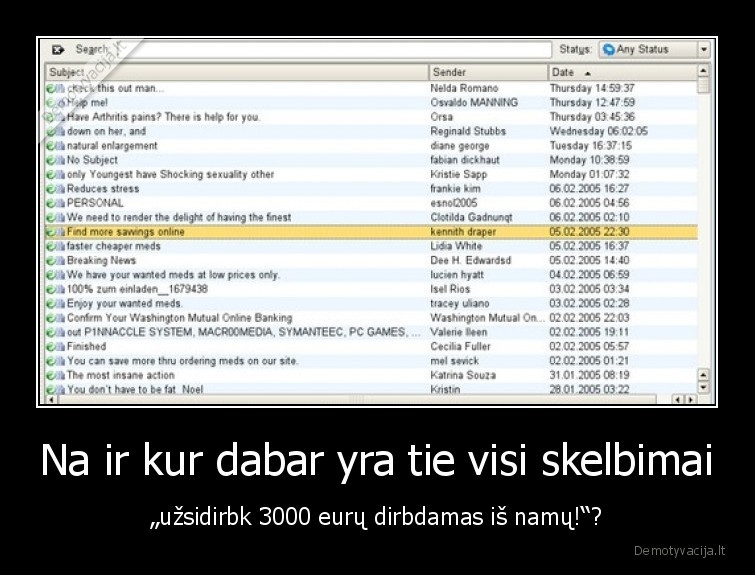755x575 pixels.
Task: Click into the Search text field
Action: click(x=331, y=50)
